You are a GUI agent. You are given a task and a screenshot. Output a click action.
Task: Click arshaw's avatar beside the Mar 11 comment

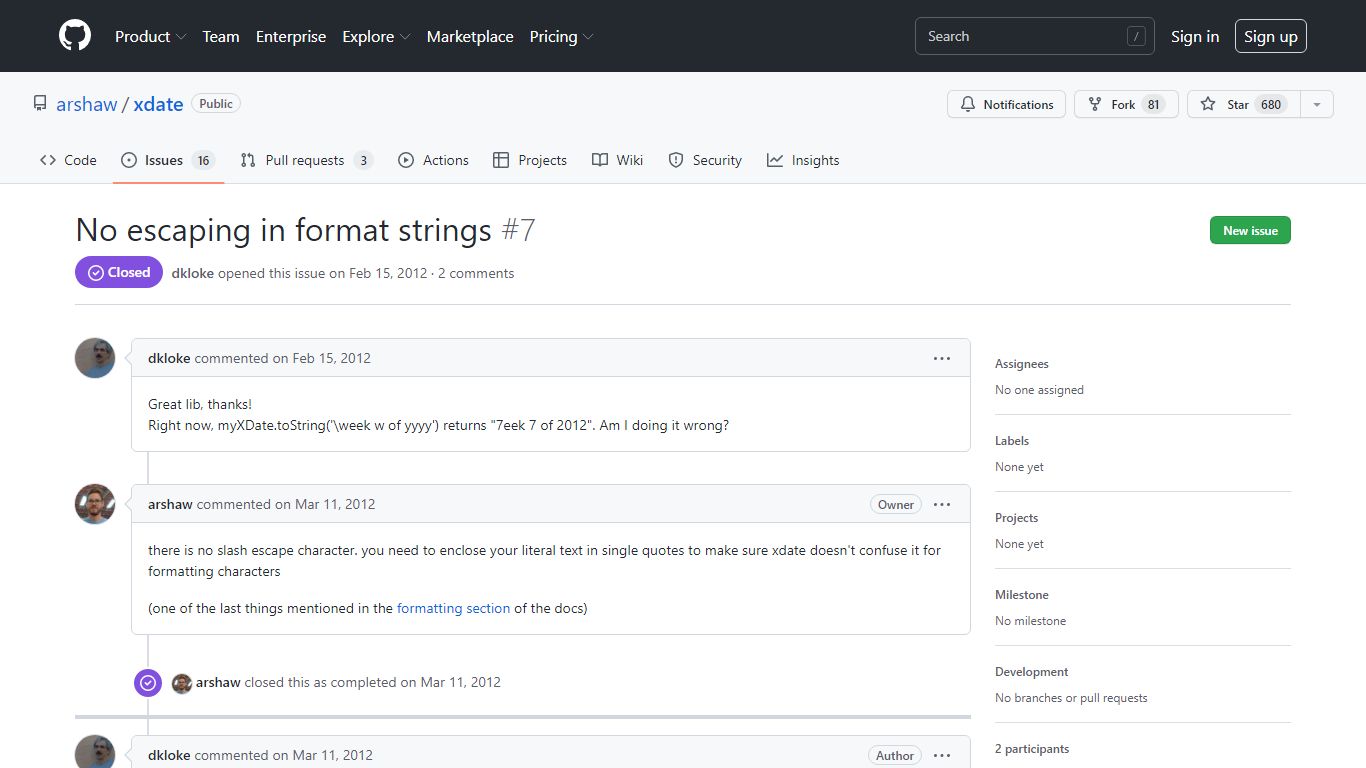tap(95, 504)
